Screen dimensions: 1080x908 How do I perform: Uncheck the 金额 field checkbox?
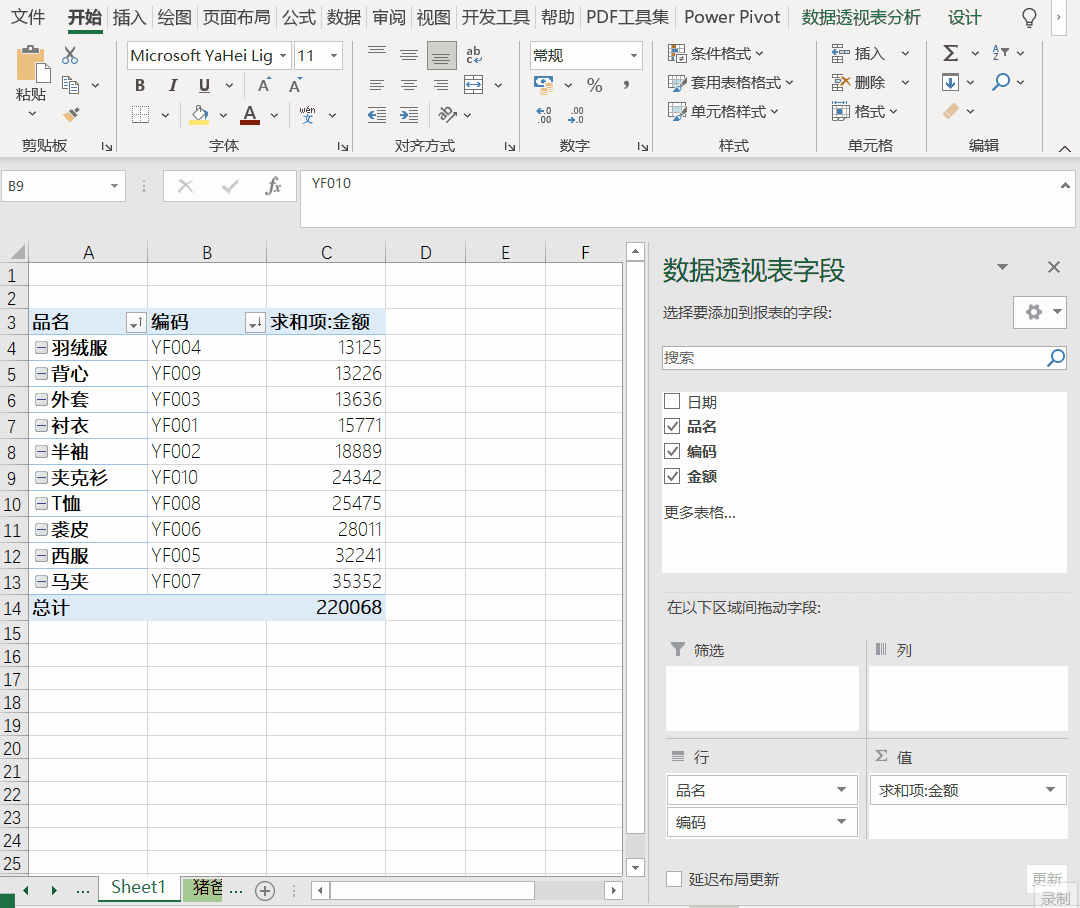pos(672,476)
